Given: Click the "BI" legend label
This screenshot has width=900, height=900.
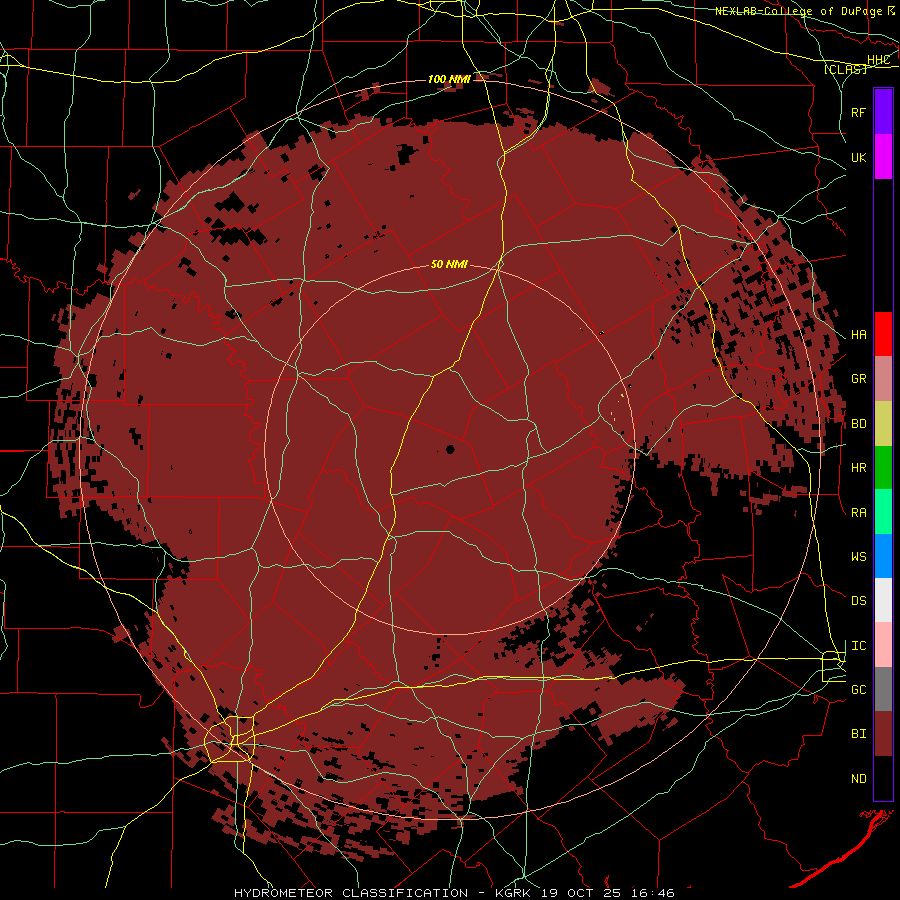Looking at the screenshot, I should [858, 734].
